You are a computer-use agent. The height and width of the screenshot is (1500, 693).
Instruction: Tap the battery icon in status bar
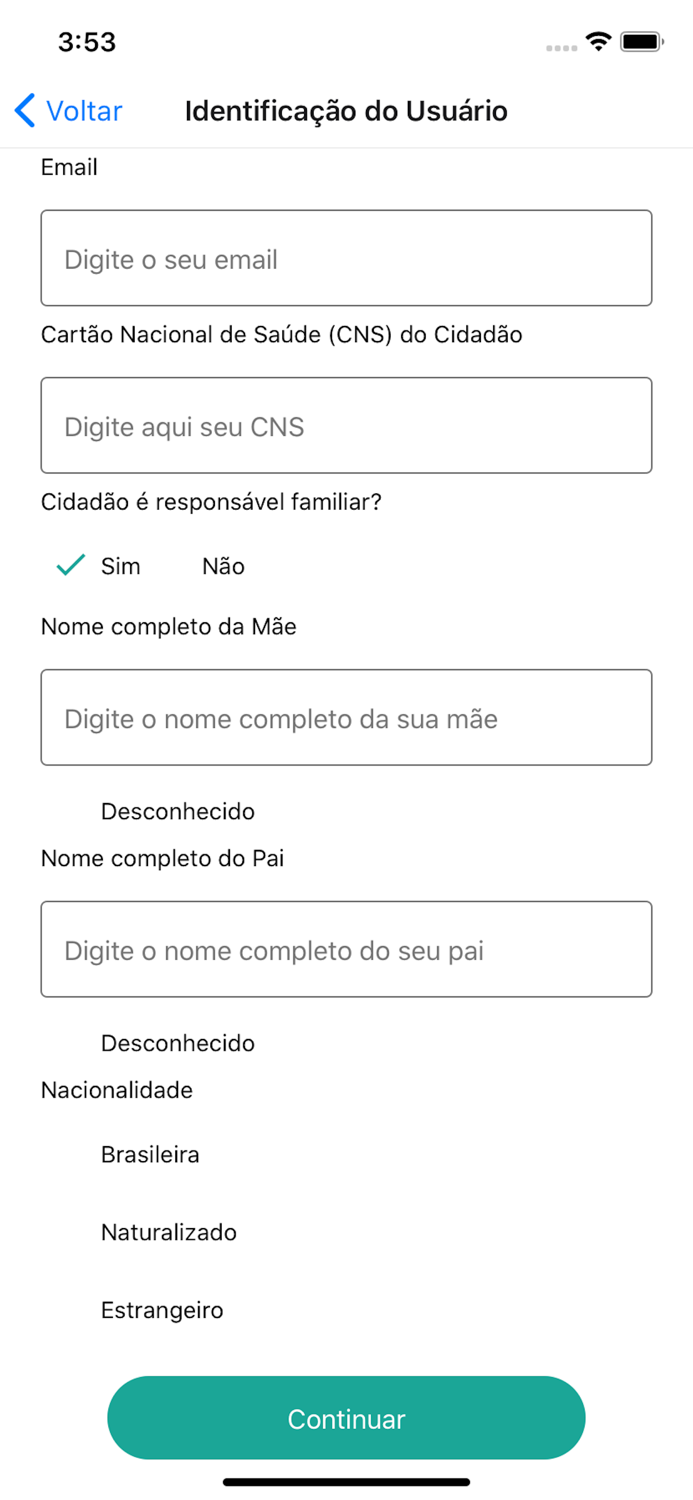[640, 42]
